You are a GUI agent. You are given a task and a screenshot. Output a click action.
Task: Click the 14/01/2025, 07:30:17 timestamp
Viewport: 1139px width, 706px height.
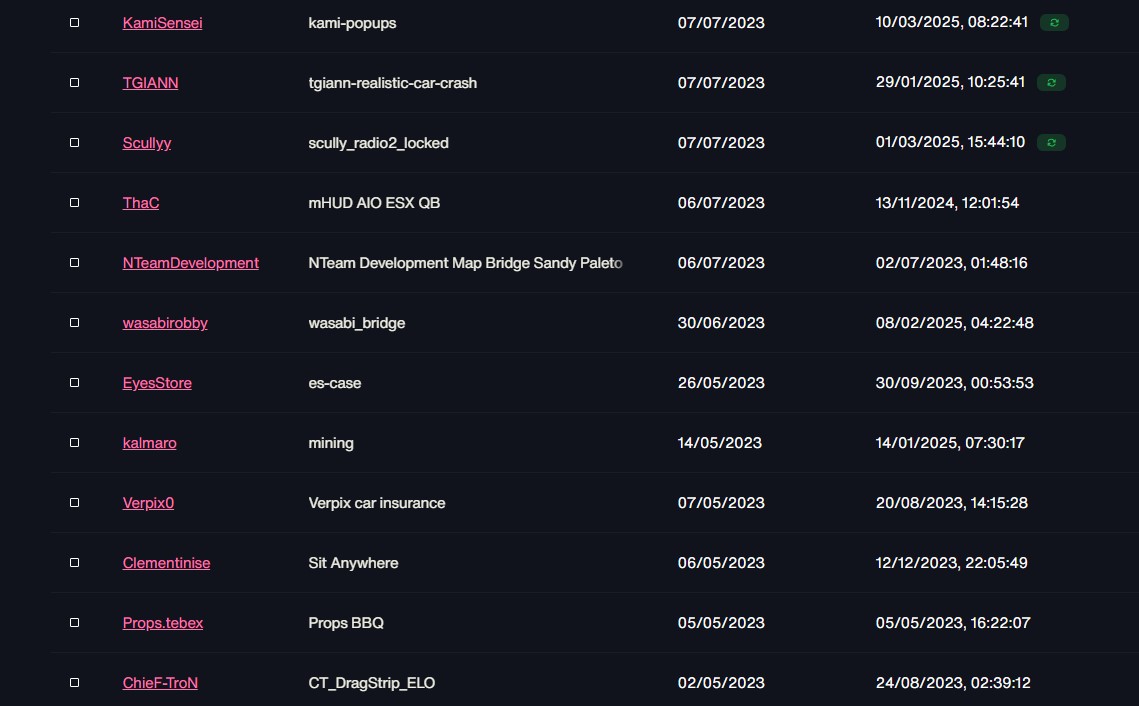[950, 443]
